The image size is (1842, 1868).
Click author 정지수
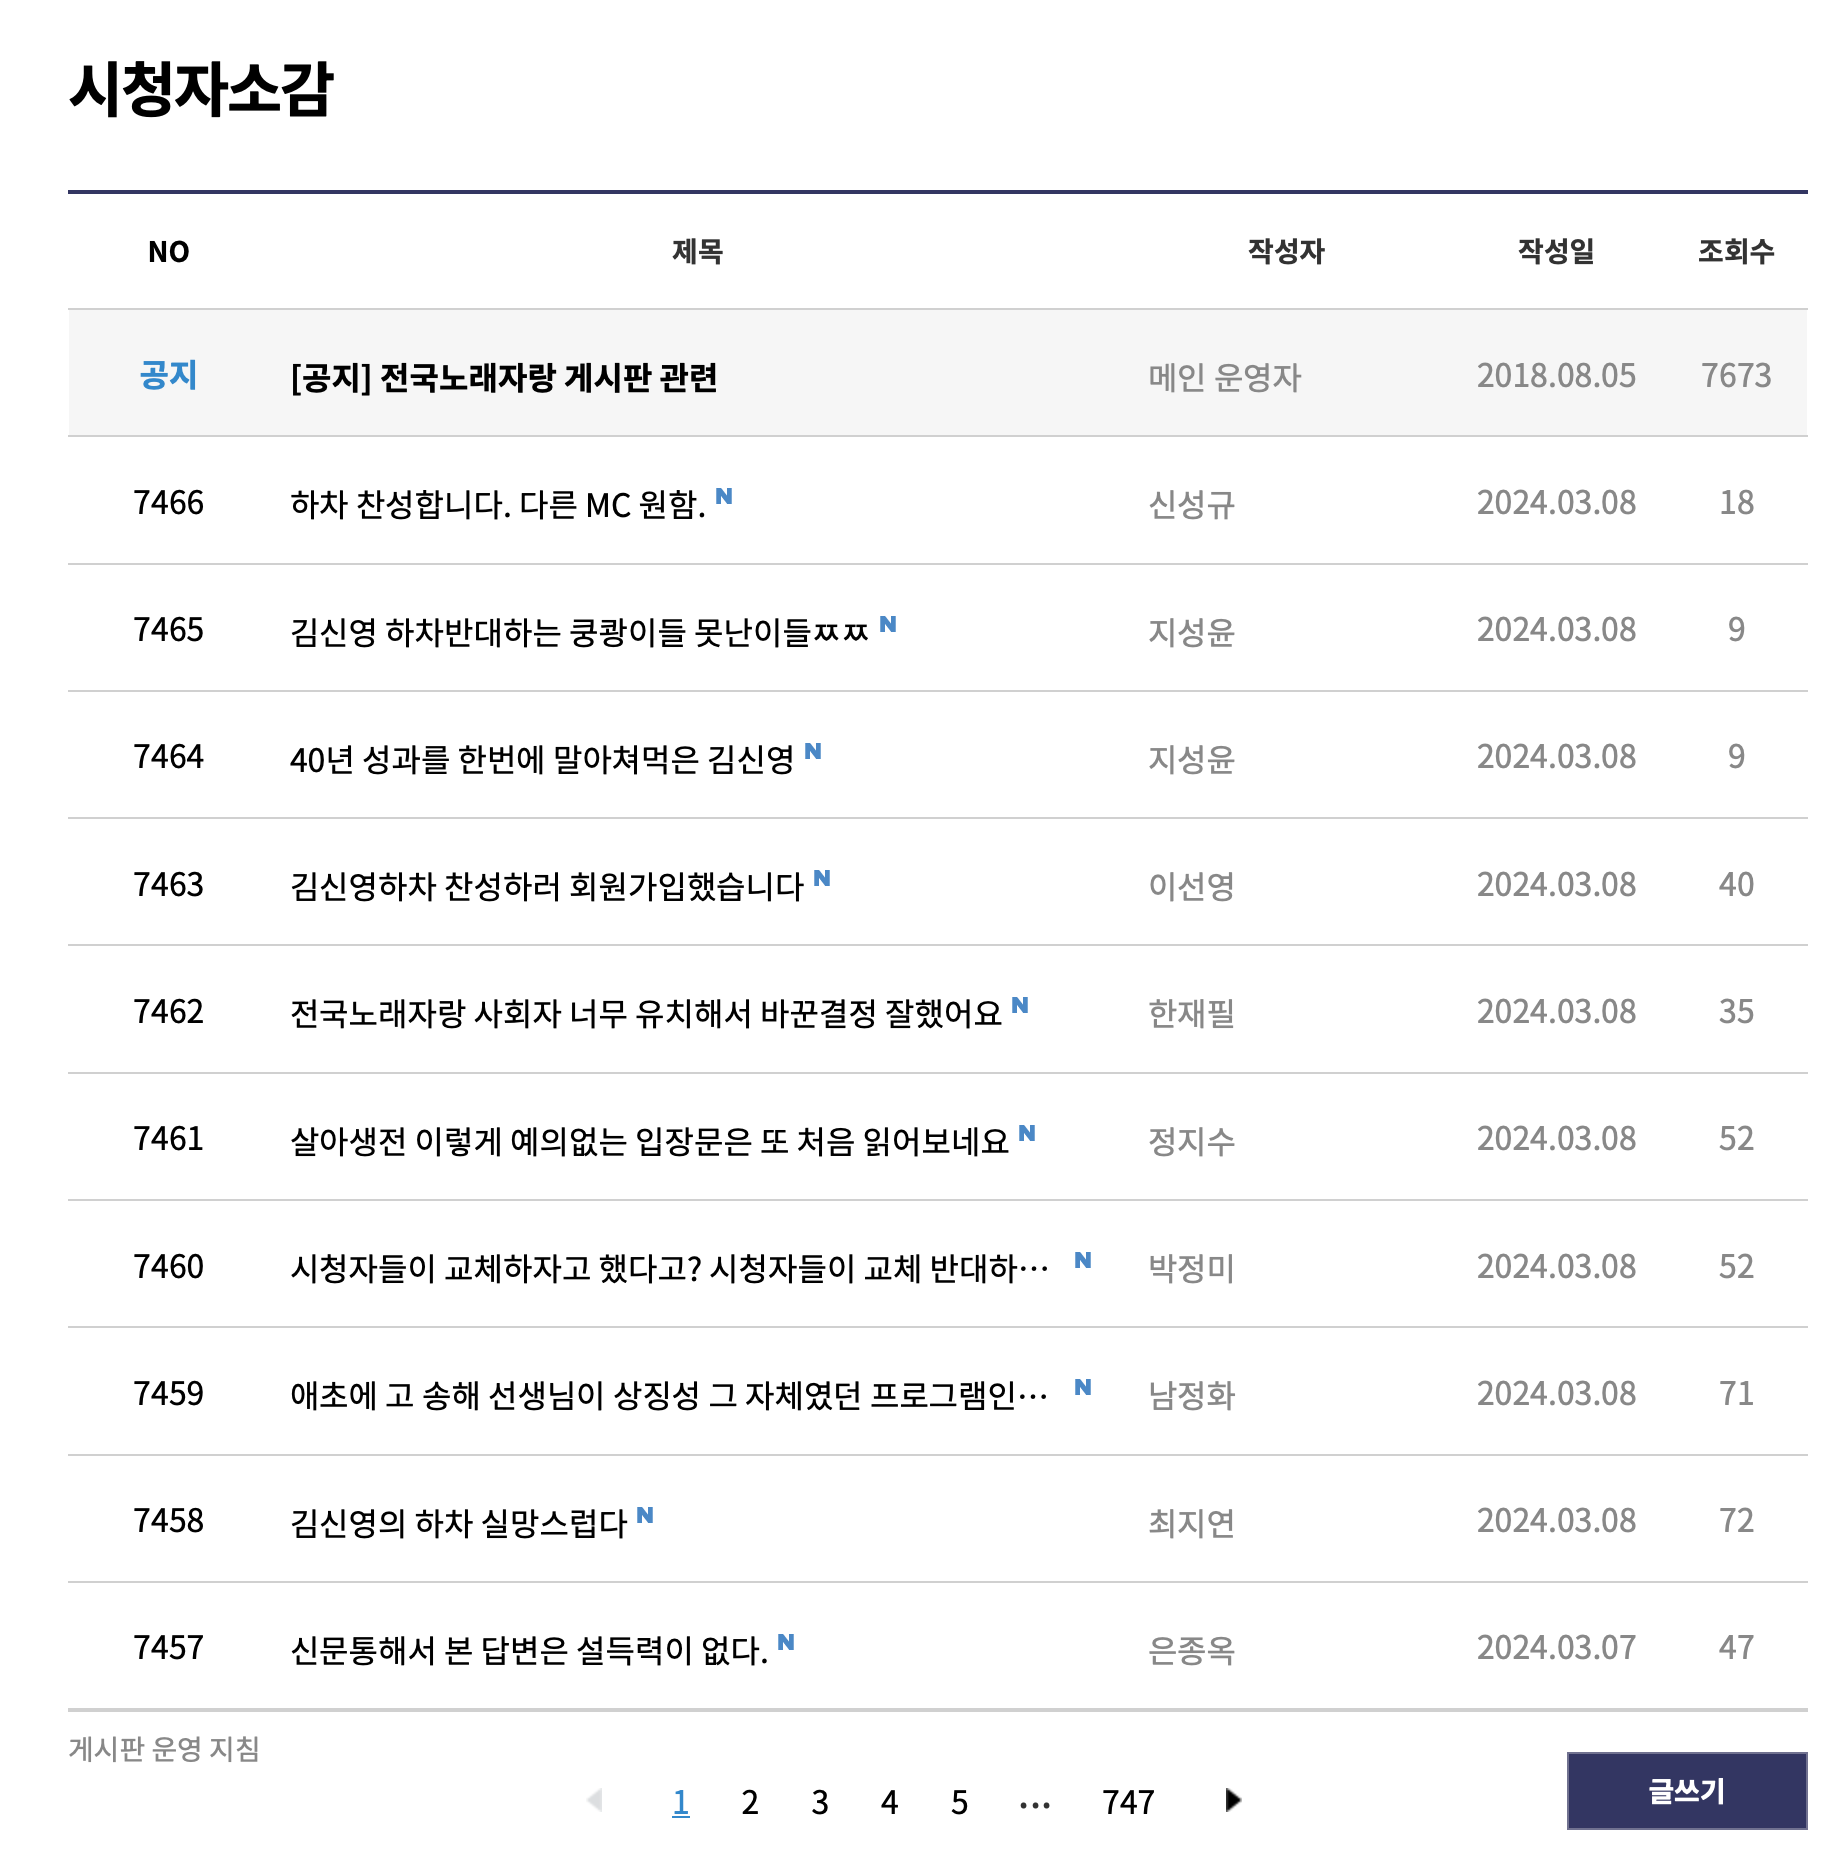click(x=1192, y=1140)
